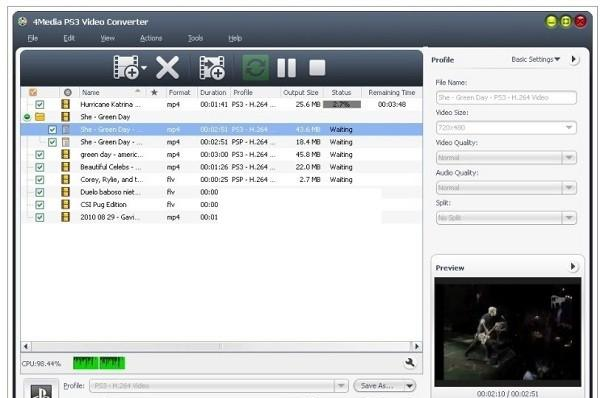The width and height of the screenshot is (600, 398).
Task: Uncheck the Beautiful Celebs file
Action: tap(39, 167)
